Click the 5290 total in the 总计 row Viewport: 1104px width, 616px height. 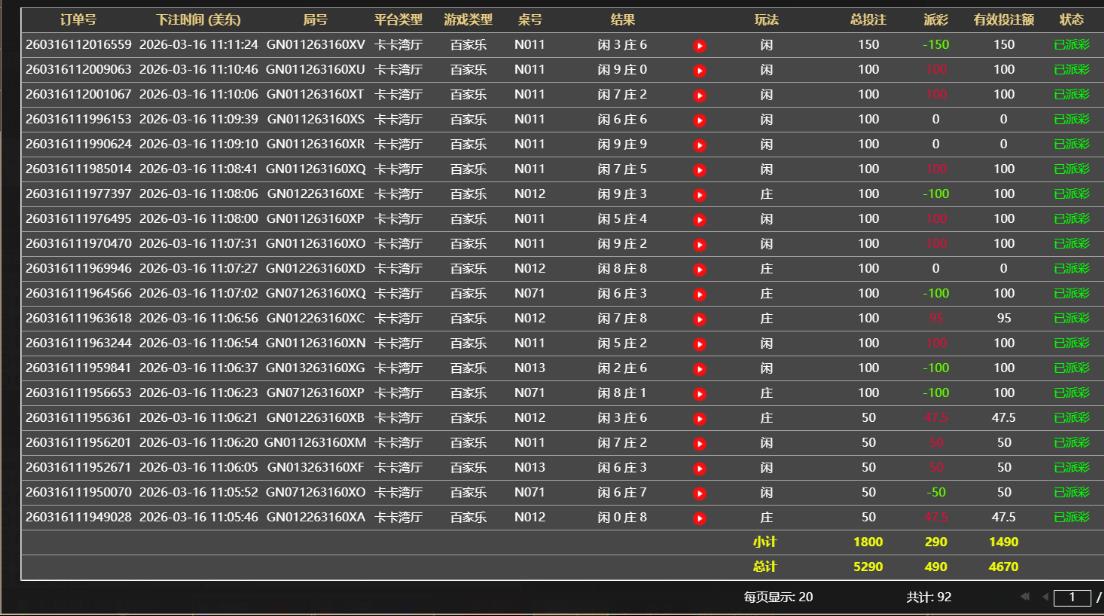coord(866,566)
